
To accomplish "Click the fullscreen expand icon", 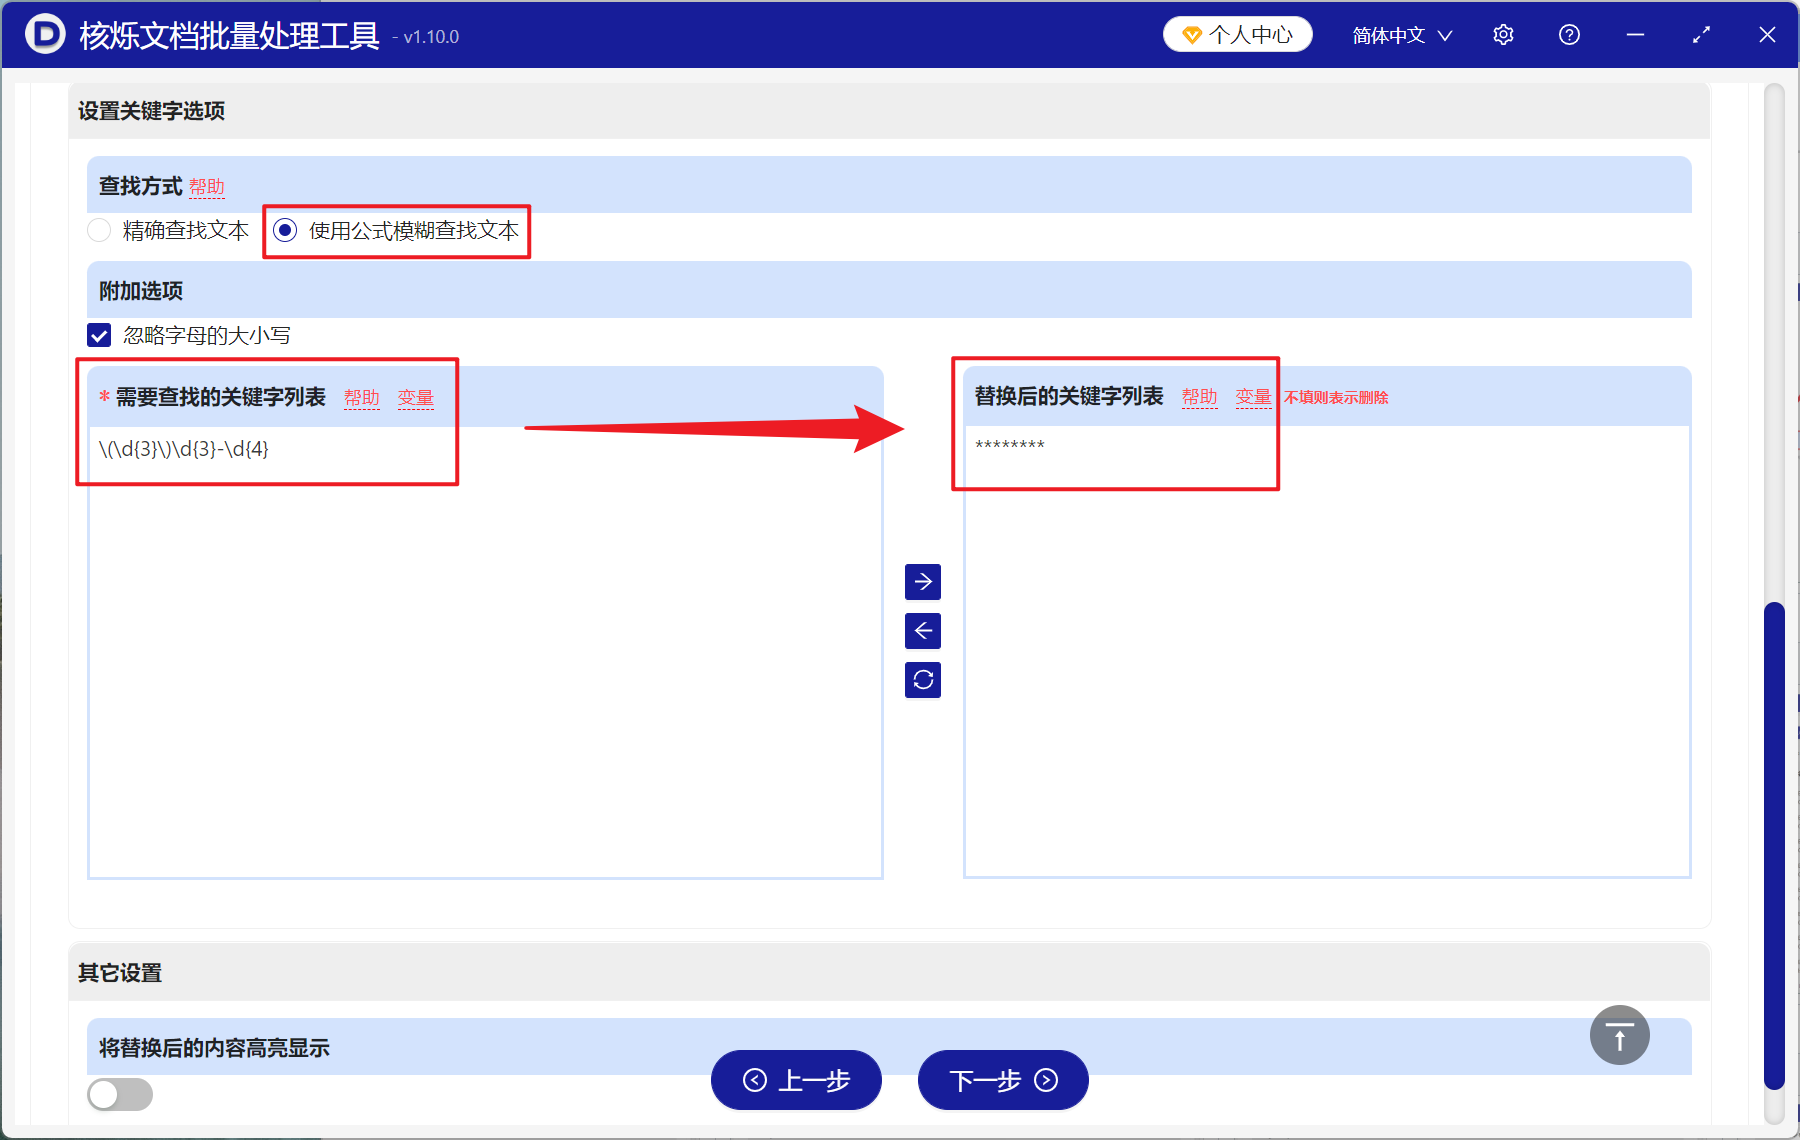I will coord(1700,34).
